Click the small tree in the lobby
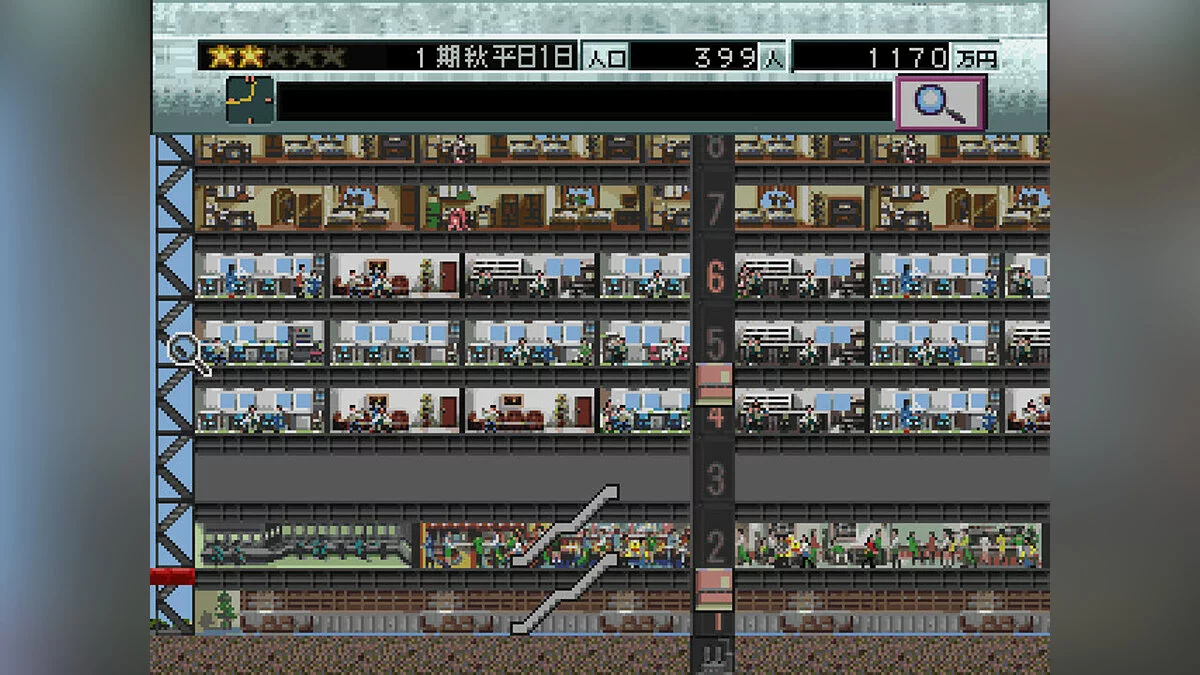1200x675 pixels. tap(227, 611)
